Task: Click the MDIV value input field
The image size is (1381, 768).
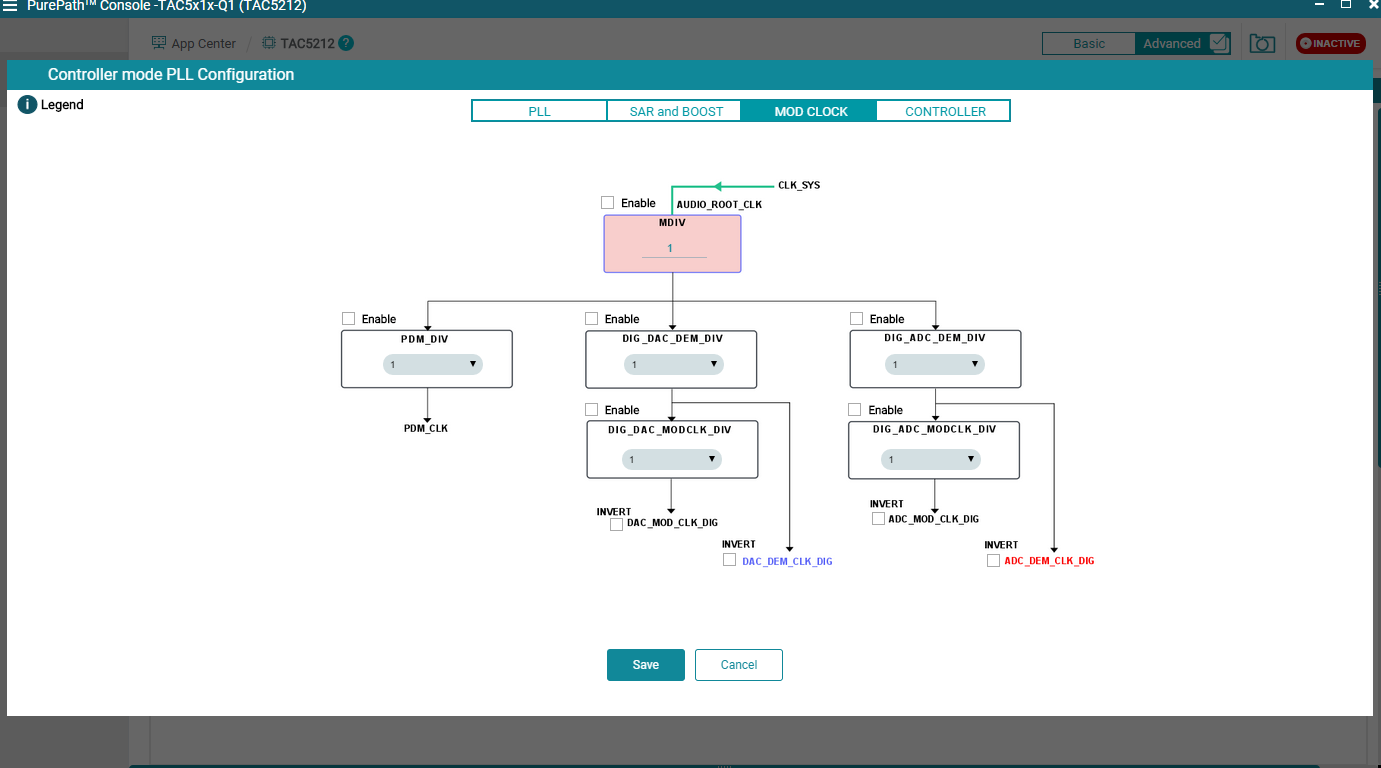Action: (674, 249)
